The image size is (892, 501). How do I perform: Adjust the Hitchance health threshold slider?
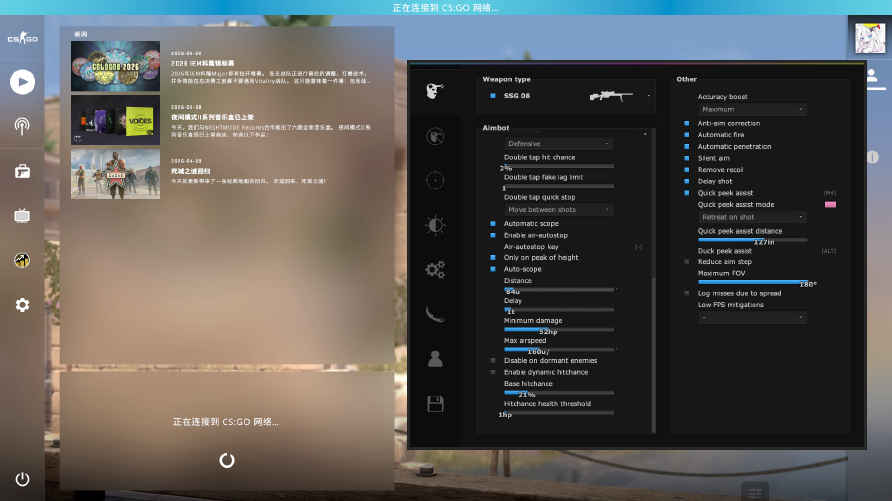pos(559,412)
